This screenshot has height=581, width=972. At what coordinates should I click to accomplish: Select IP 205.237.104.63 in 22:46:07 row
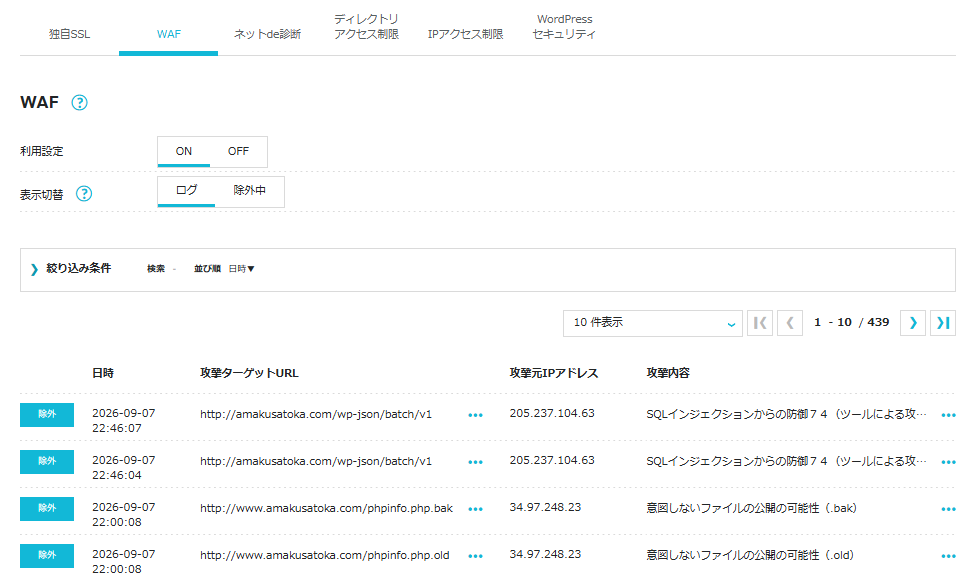552,414
